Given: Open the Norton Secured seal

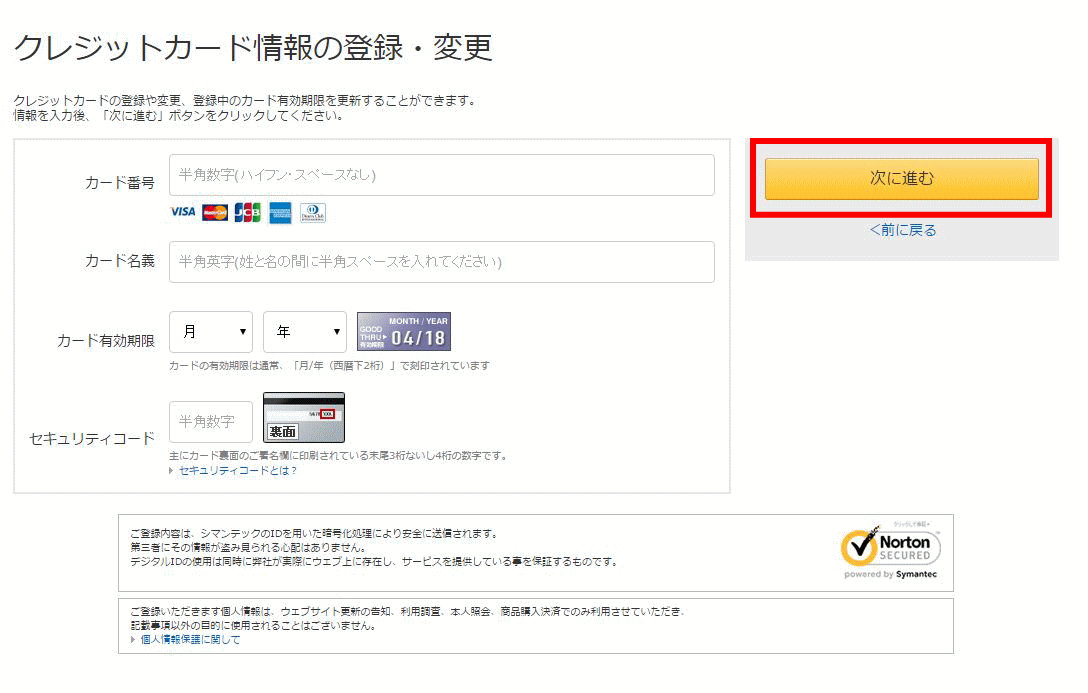Looking at the screenshot, I should click(890, 551).
